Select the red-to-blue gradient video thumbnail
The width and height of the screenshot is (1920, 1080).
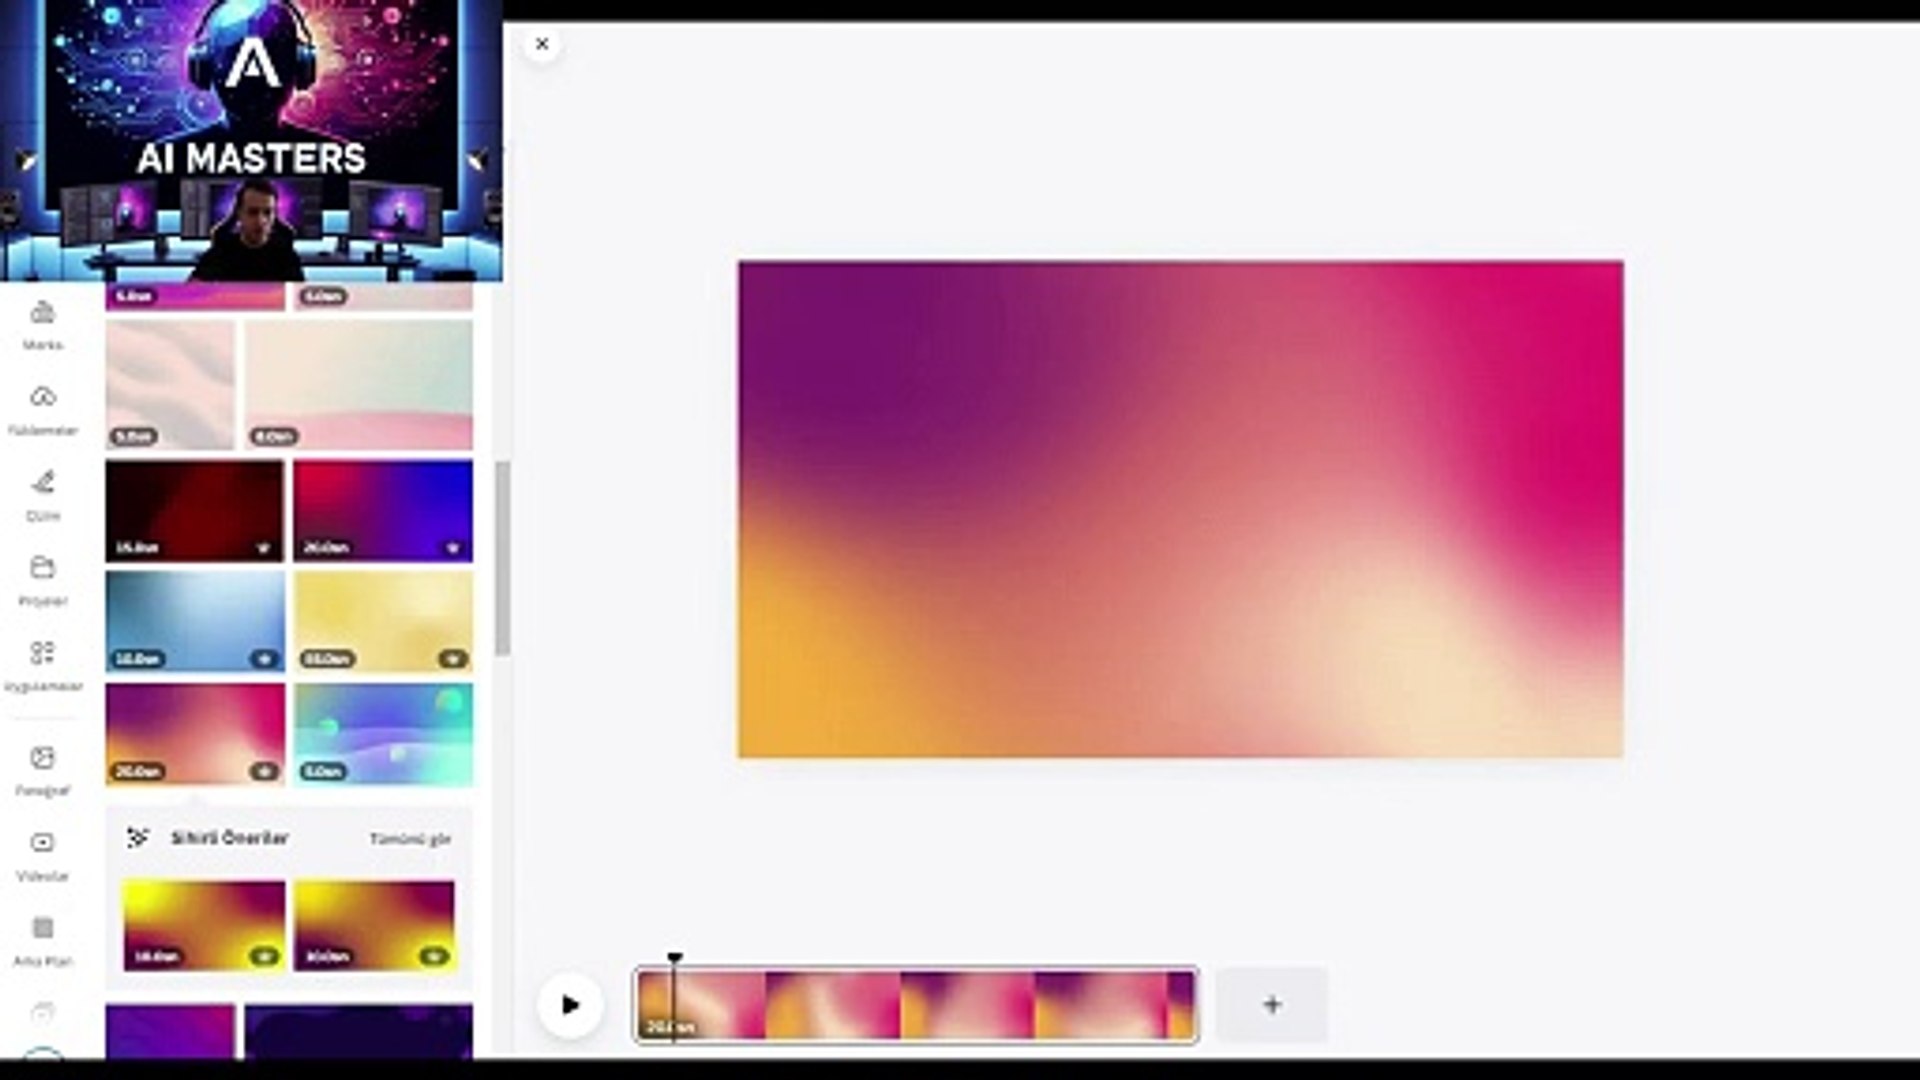click(x=383, y=510)
